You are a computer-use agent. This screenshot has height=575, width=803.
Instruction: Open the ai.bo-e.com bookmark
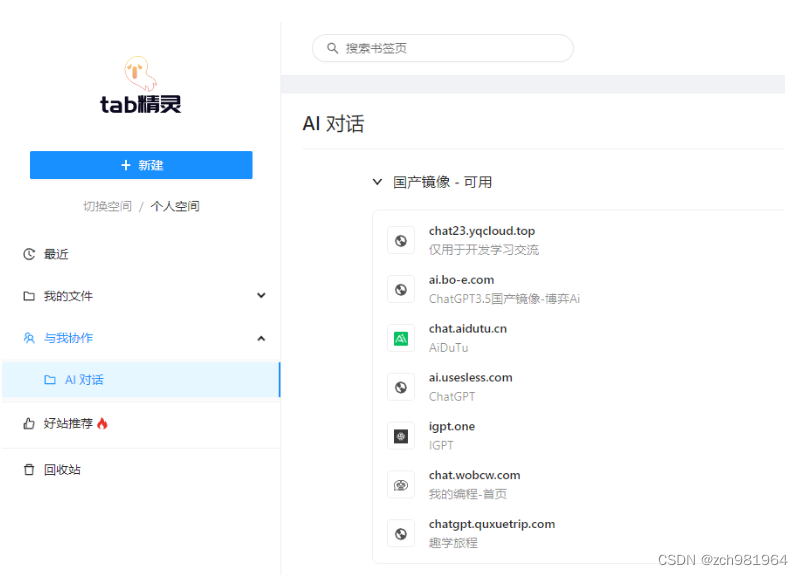(x=461, y=280)
